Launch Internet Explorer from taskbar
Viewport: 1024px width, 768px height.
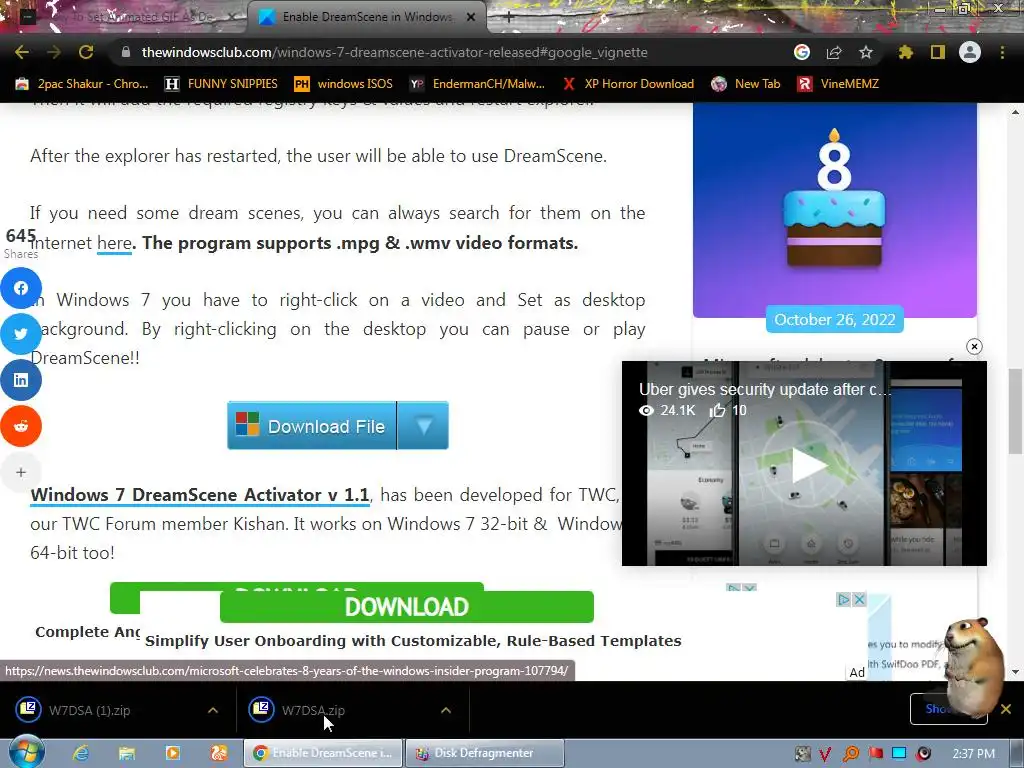pos(80,753)
